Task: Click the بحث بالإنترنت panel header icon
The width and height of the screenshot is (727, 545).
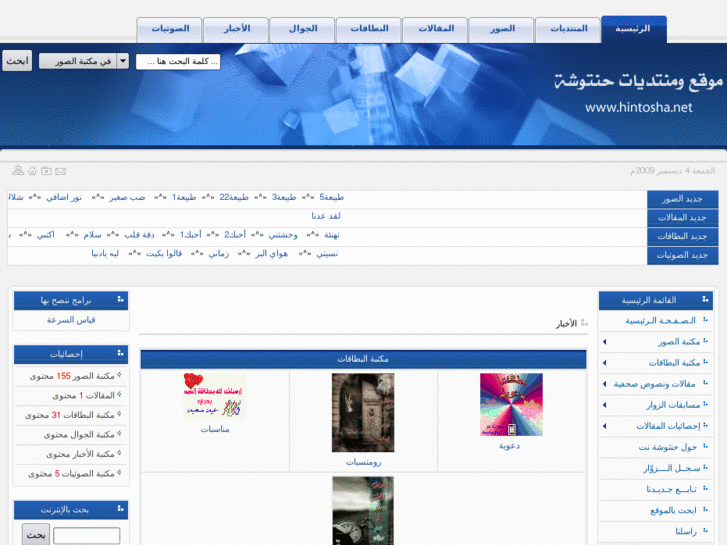Action: coord(121,509)
